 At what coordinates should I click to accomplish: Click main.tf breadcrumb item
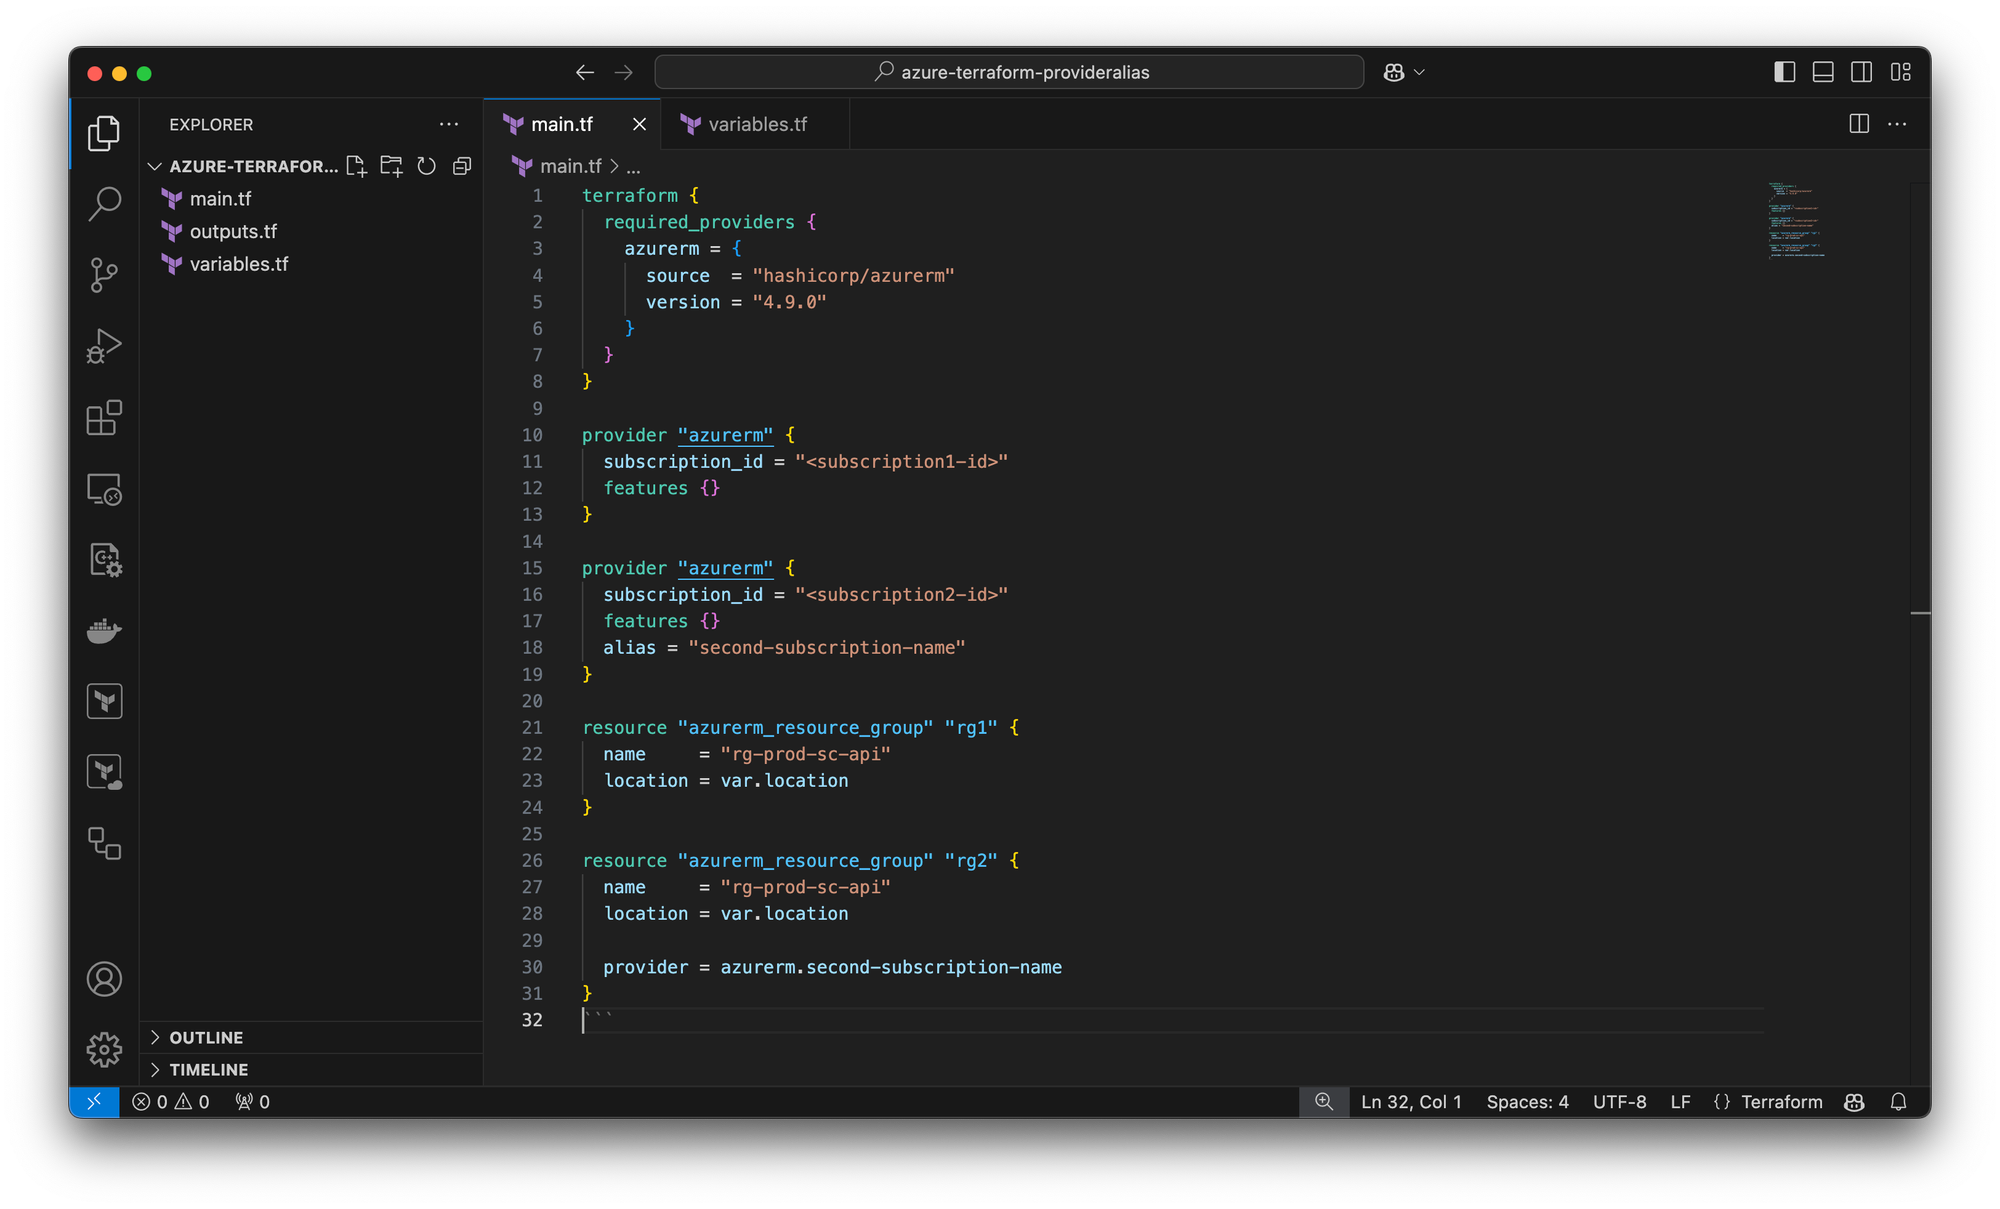pos(571,166)
